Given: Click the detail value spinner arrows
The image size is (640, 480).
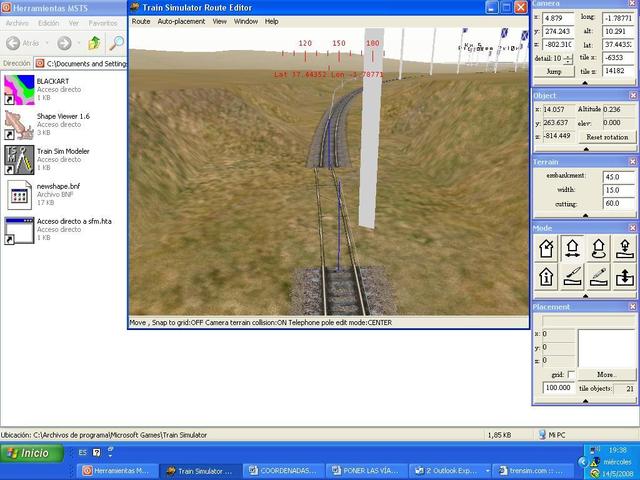Looking at the screenshot, I should (569, 59).
